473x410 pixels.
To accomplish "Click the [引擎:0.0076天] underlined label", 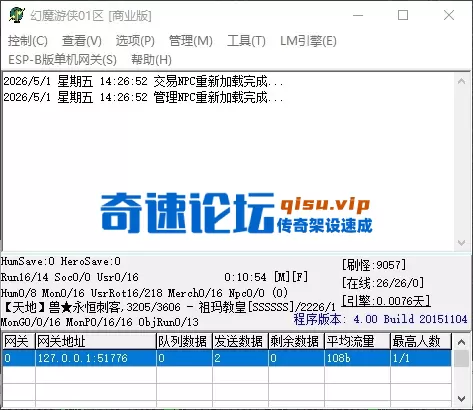I will point(386,301).
